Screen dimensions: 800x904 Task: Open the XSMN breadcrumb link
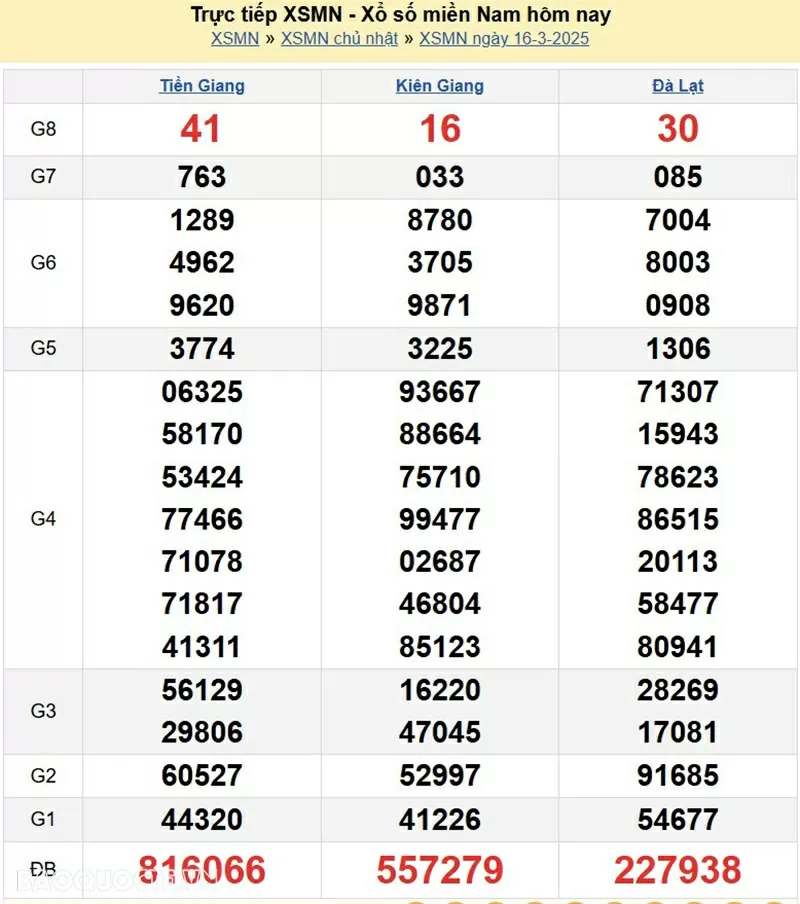point(235,39)
